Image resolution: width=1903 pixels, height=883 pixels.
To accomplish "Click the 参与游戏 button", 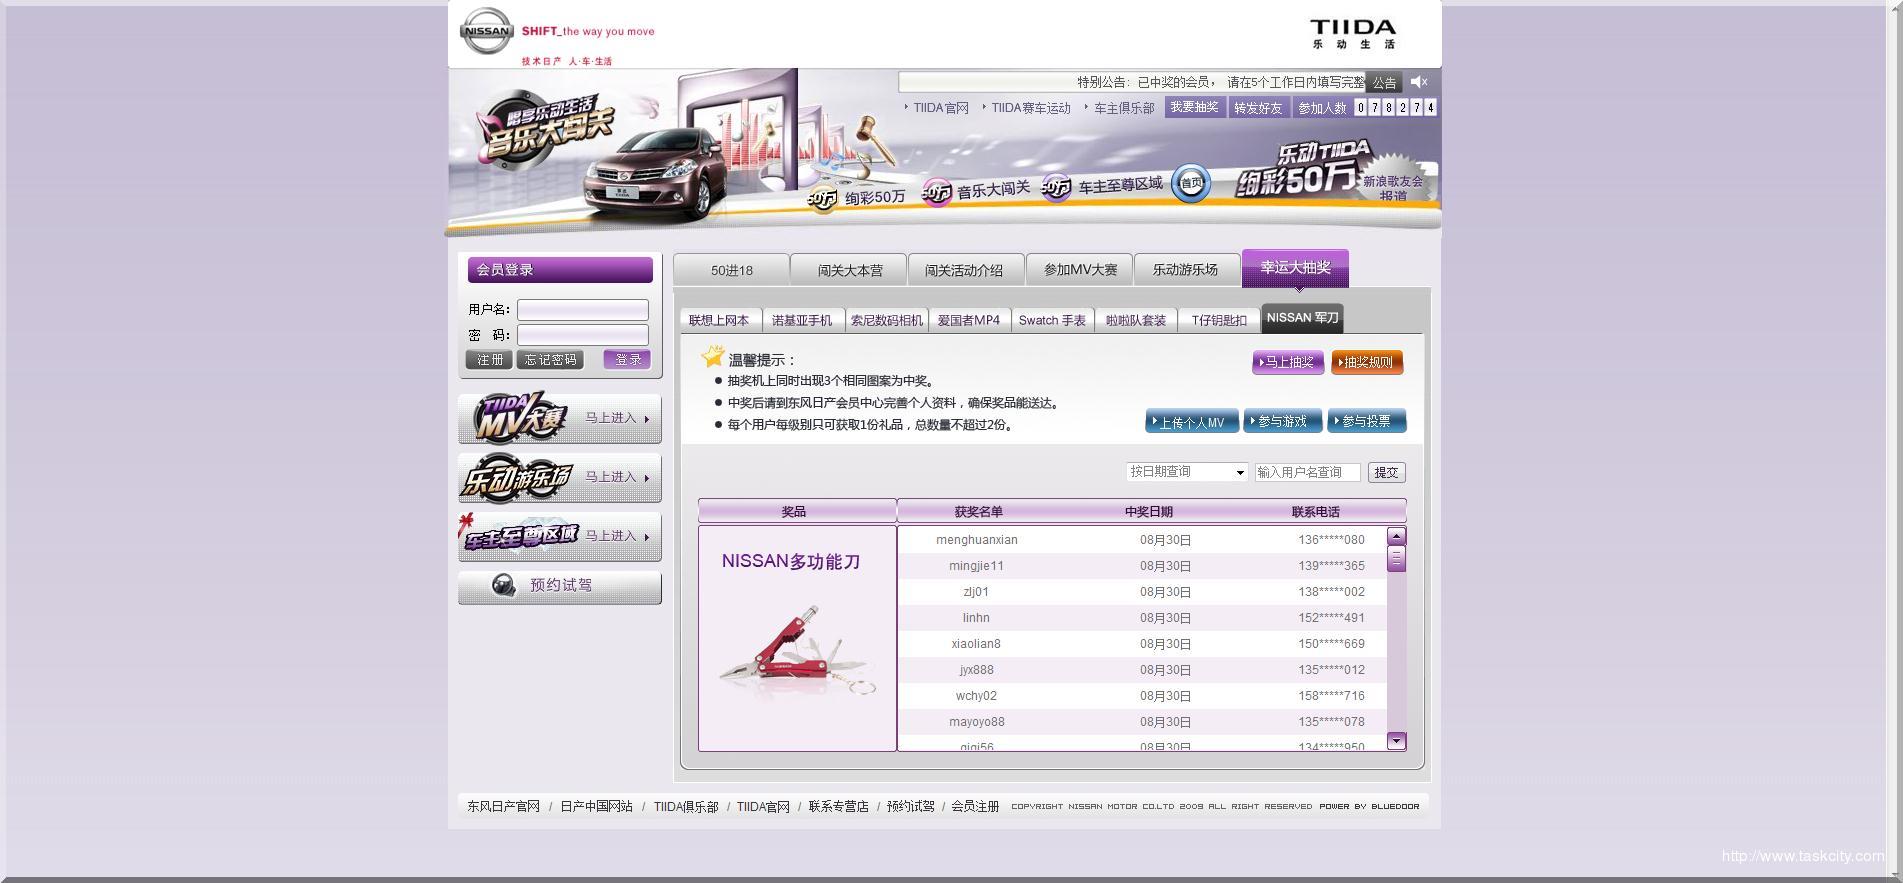I will tap(1283, 422).
